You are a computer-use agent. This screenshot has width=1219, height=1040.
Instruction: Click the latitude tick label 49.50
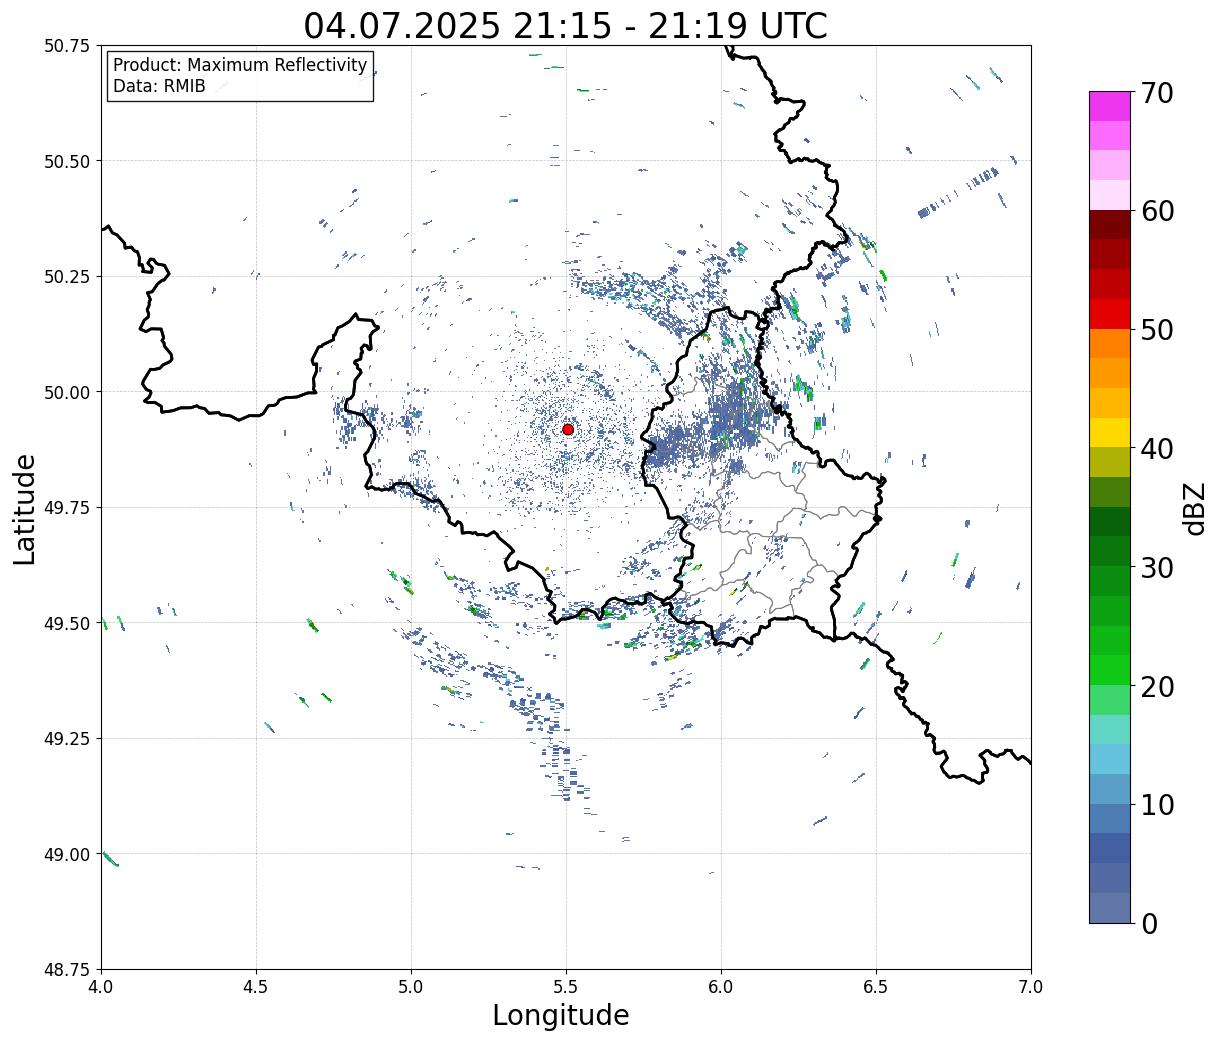point(66,623)
